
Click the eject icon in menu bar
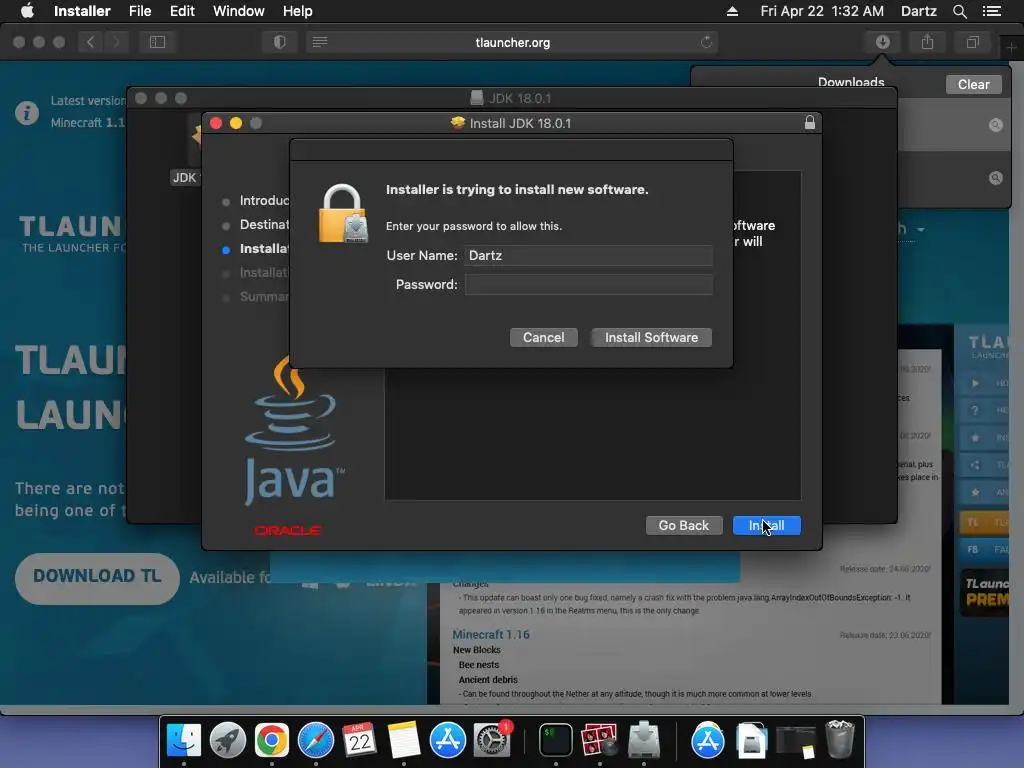pos(732,11)
